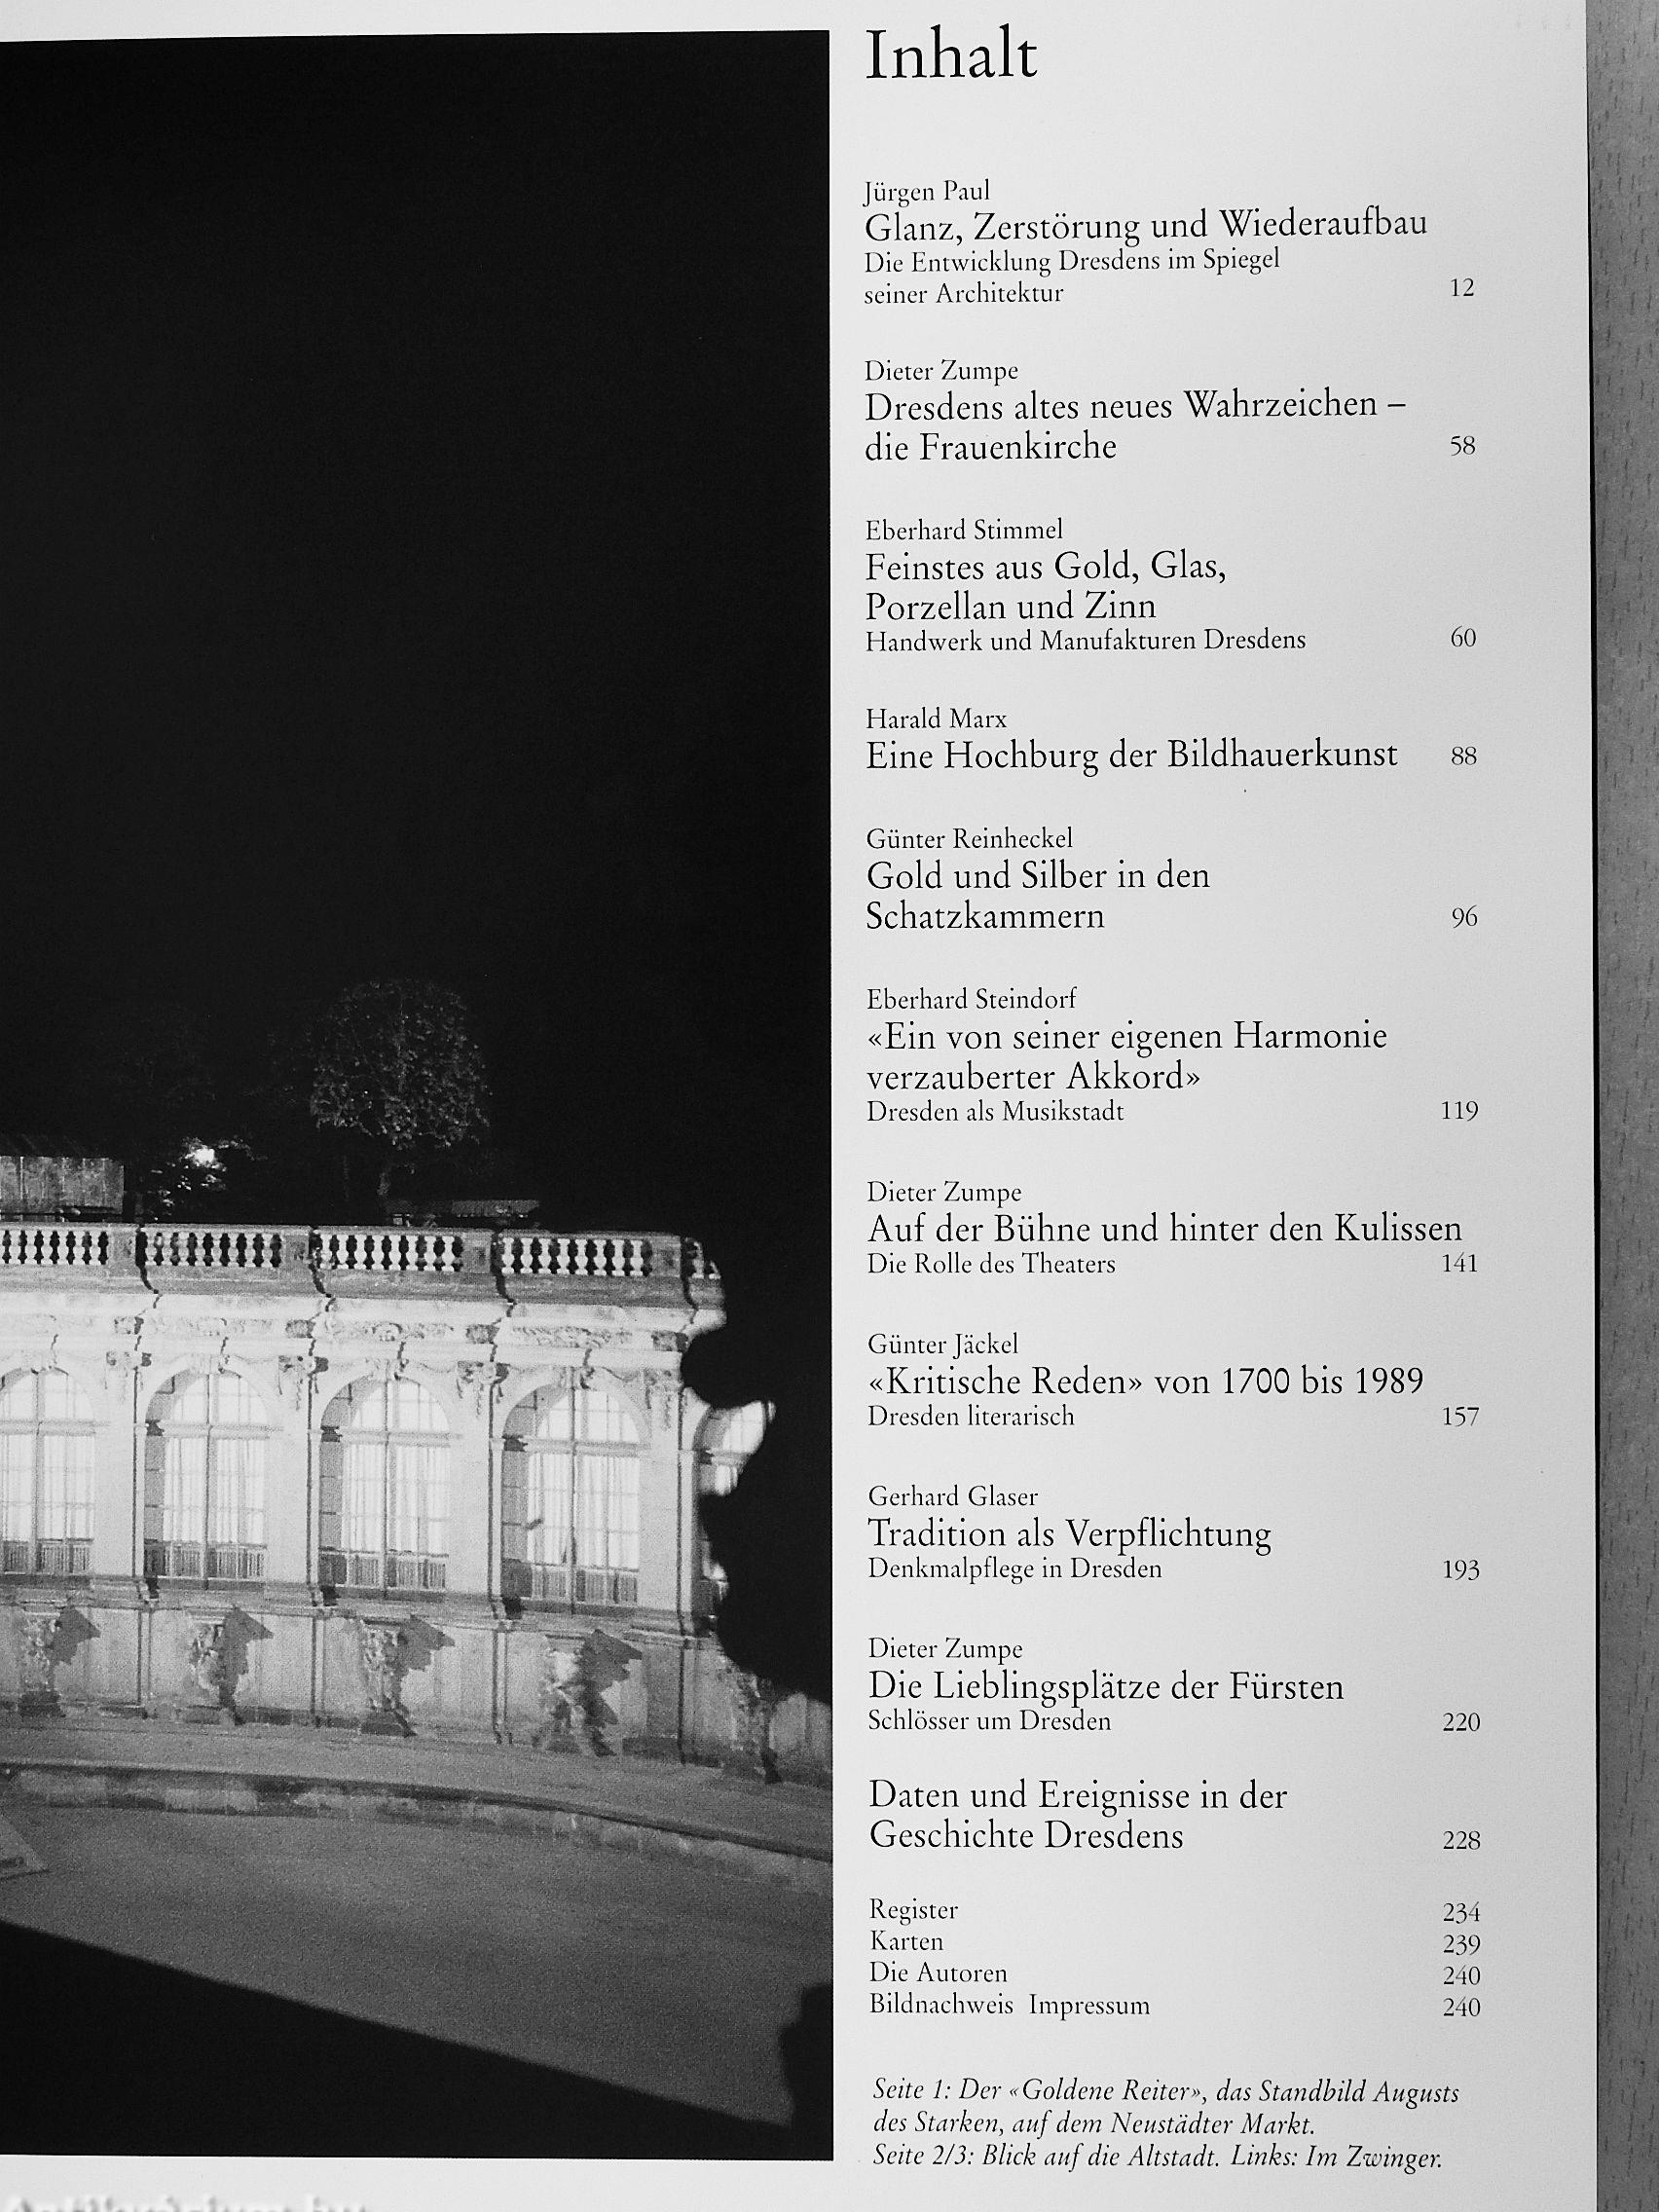The height and width of the screenshot is (2212, 1659).
Task: Open 'Gold und Silber in den Schatzkammern'
Action: [1037, 896]
